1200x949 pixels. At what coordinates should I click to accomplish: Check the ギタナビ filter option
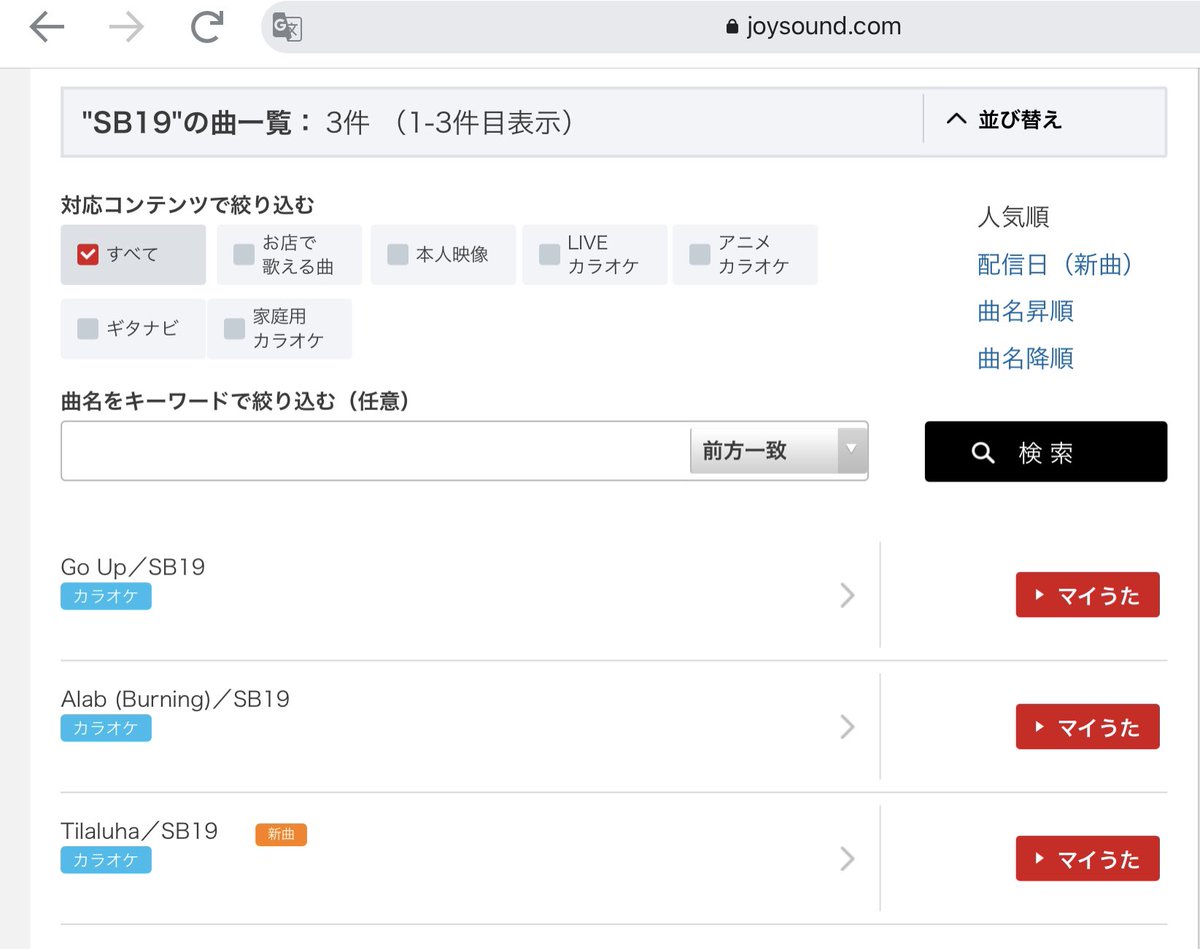(x=88, y=328)
